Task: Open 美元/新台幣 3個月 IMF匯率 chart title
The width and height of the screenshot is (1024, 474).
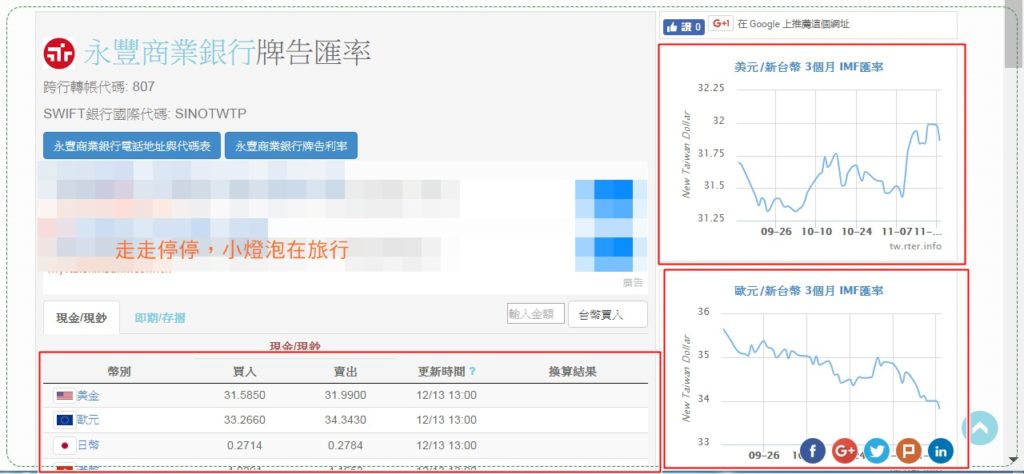Action: (x=808, y=67)
